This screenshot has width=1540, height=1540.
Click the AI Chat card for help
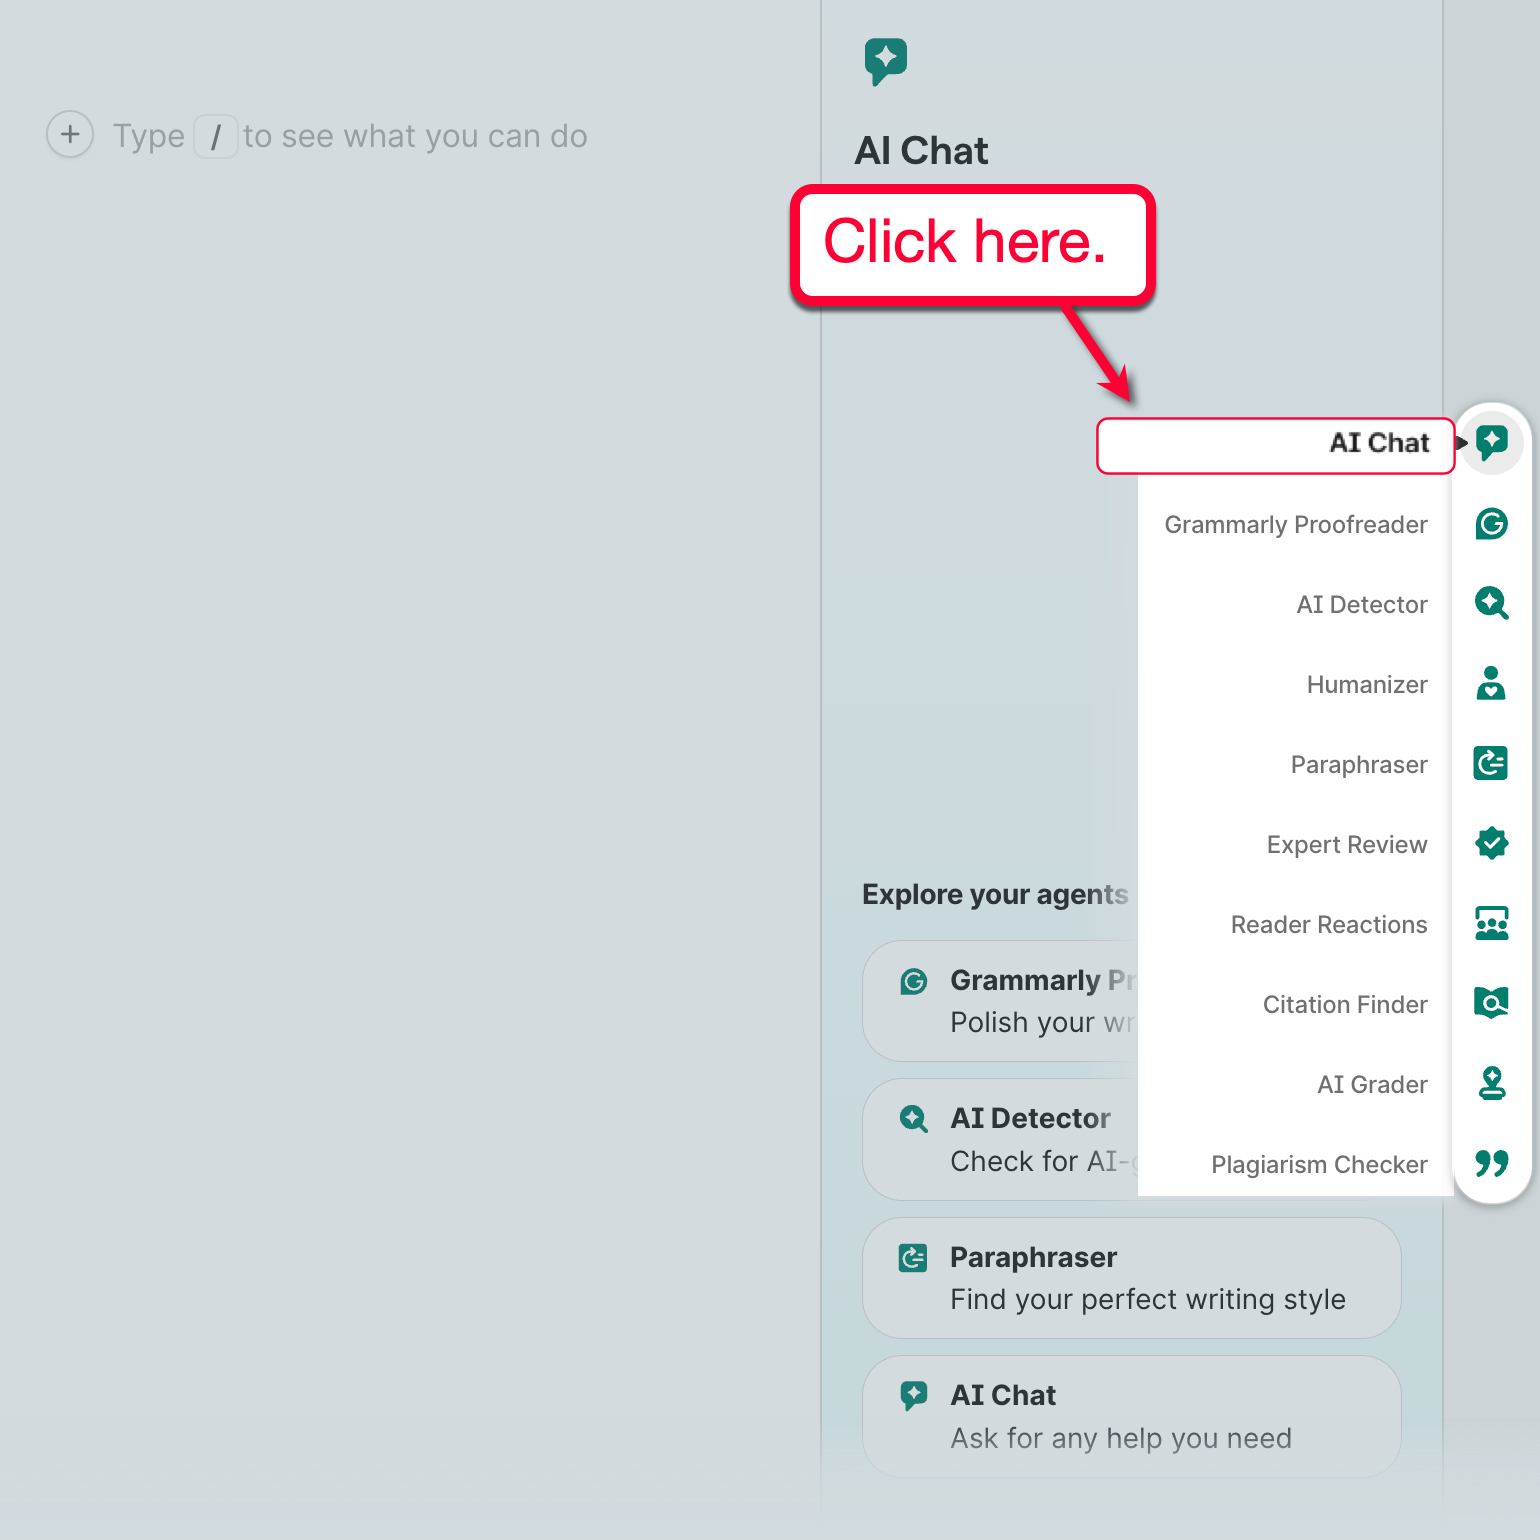[1130, 1415]
